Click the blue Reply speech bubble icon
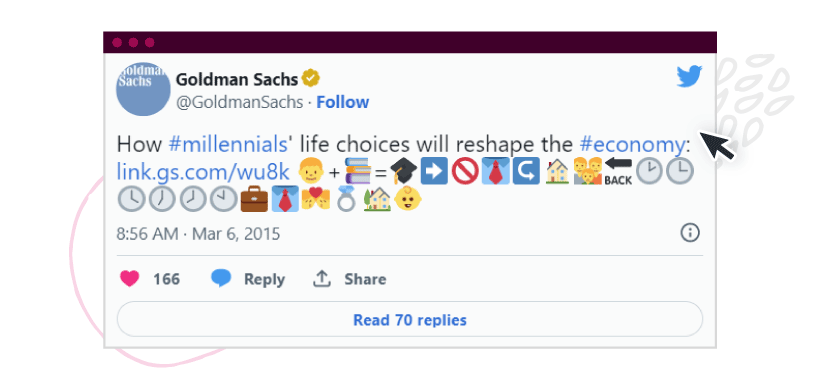Image resolution: width=820 pixels, height=379 pixels. (x=221, y=279)
